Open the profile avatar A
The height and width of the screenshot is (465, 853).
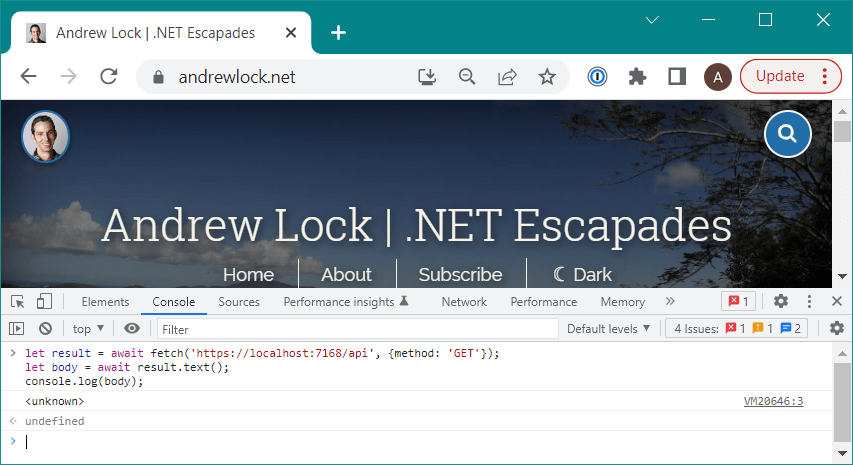click(718, 77)
